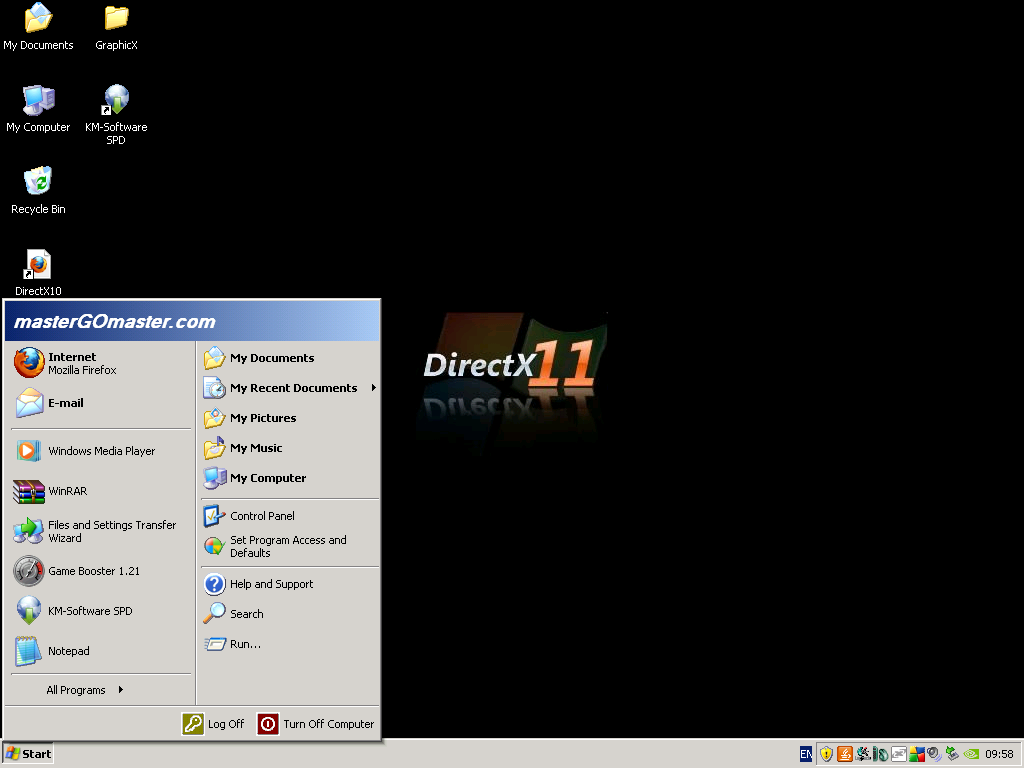
Task: Click the Safely Remove Hardware tray icon
Action: tap(952, 754)
